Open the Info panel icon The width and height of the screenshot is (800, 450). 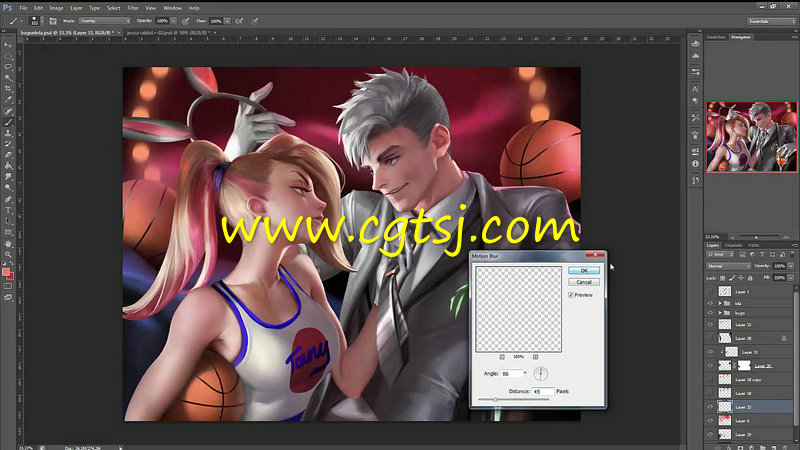pos(695,164)
